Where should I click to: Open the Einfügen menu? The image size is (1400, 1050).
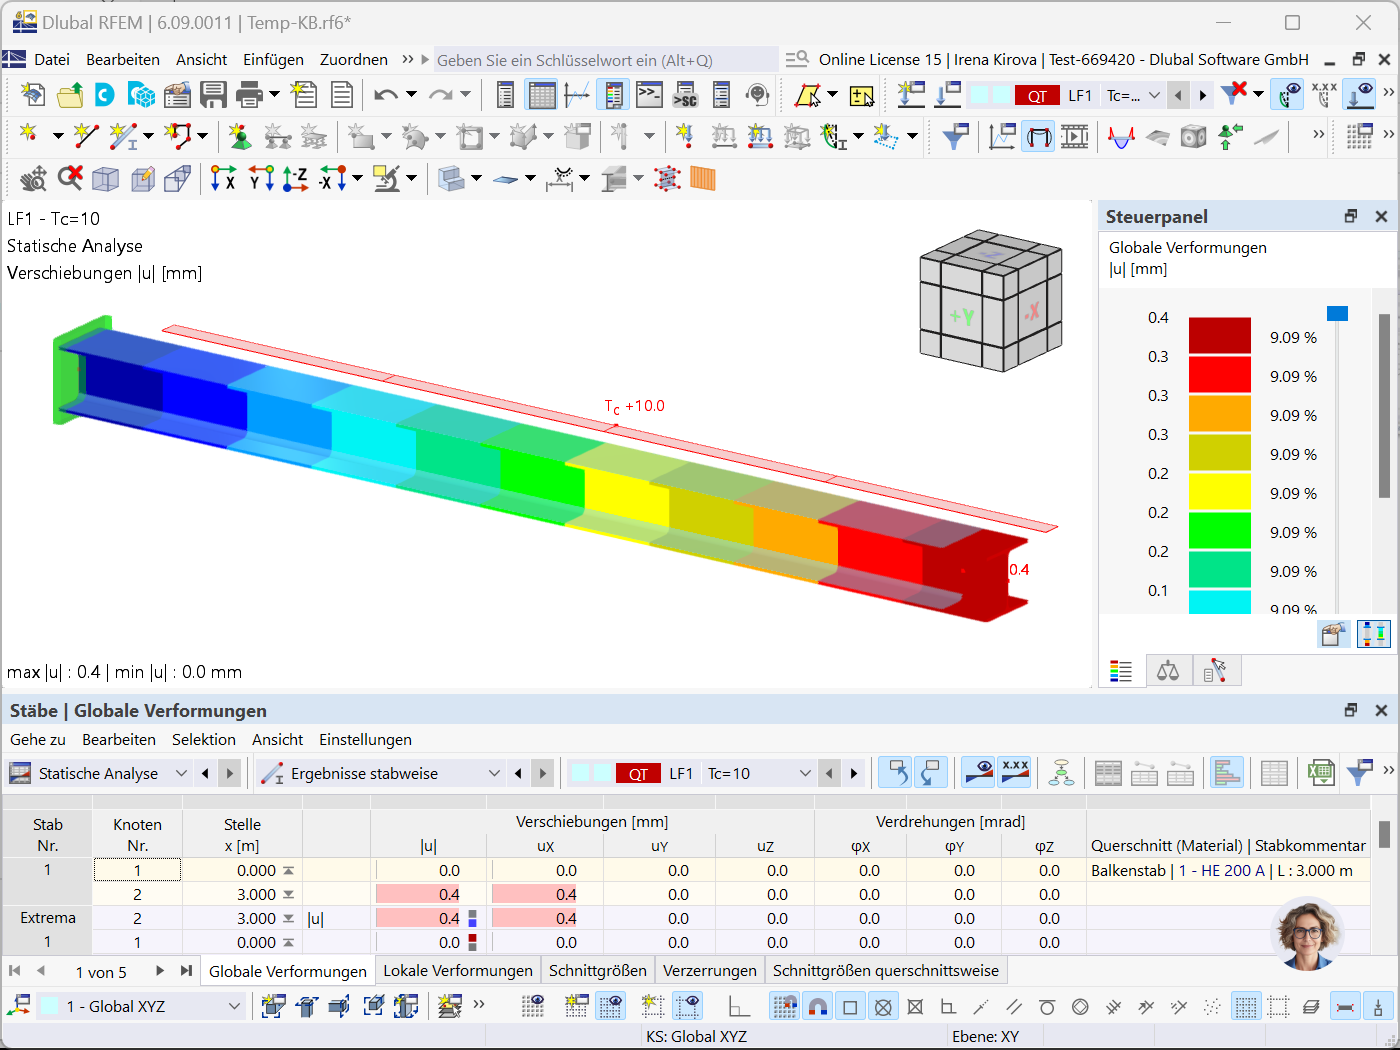point(272,59)
